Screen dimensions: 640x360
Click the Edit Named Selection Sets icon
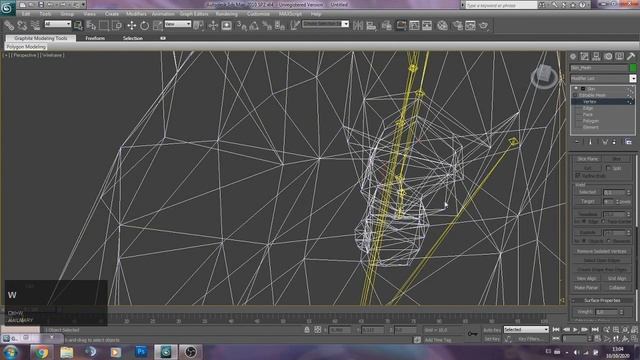tap(295, 26)
